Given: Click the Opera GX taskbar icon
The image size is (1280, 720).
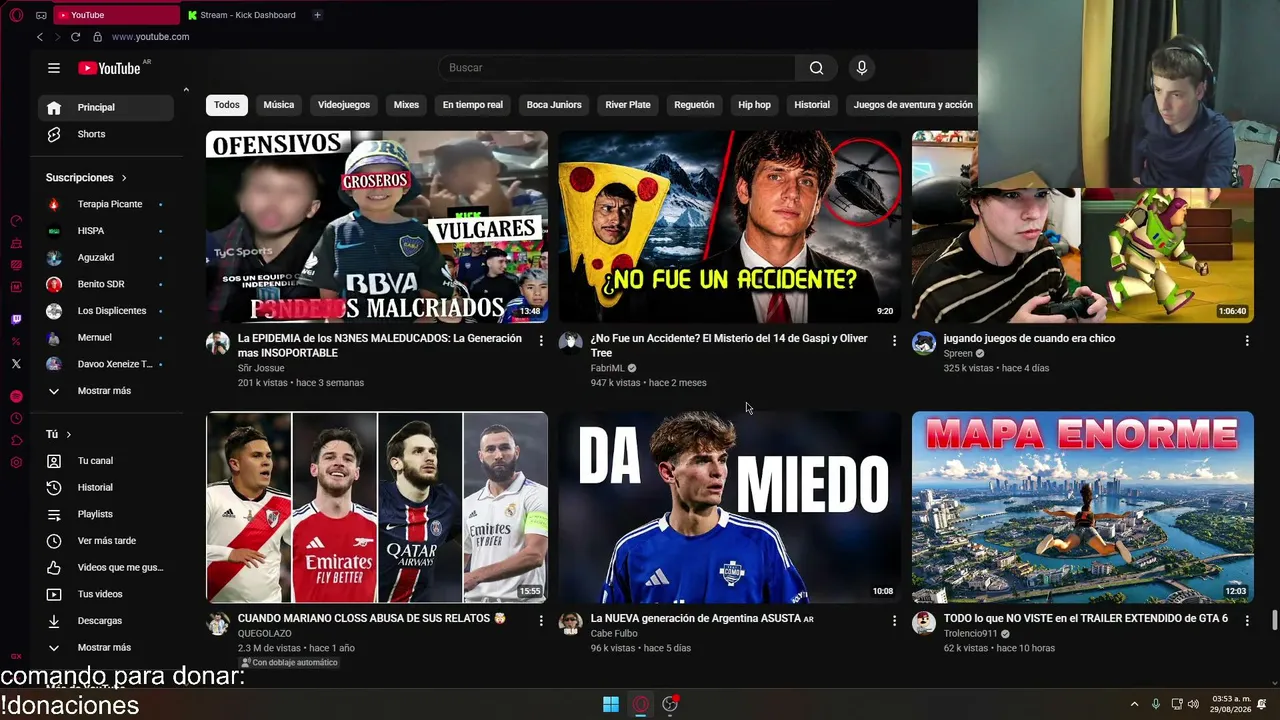Looking at the screenshot, I should click(x=641, y=704).
